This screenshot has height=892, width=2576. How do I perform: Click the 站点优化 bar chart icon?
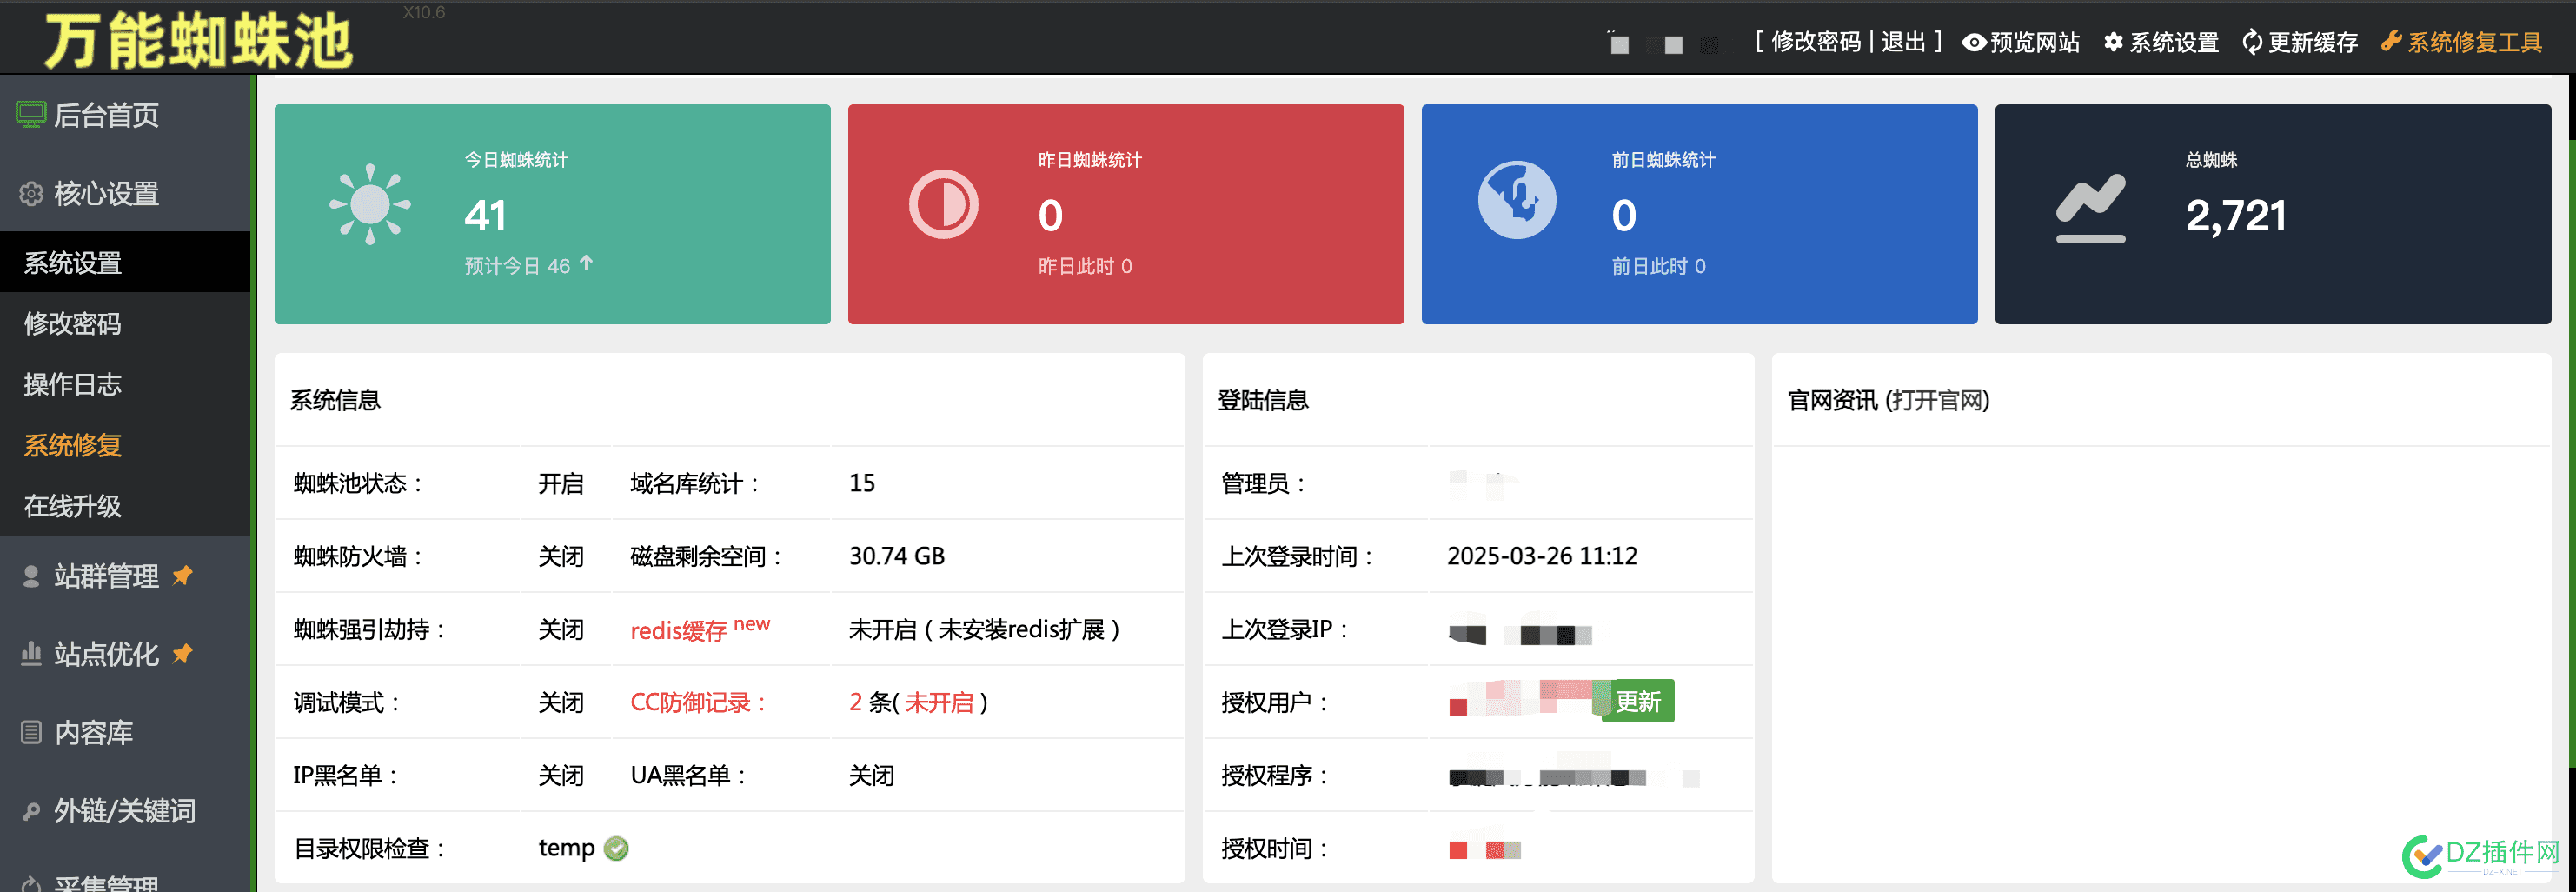coord(31,654)
